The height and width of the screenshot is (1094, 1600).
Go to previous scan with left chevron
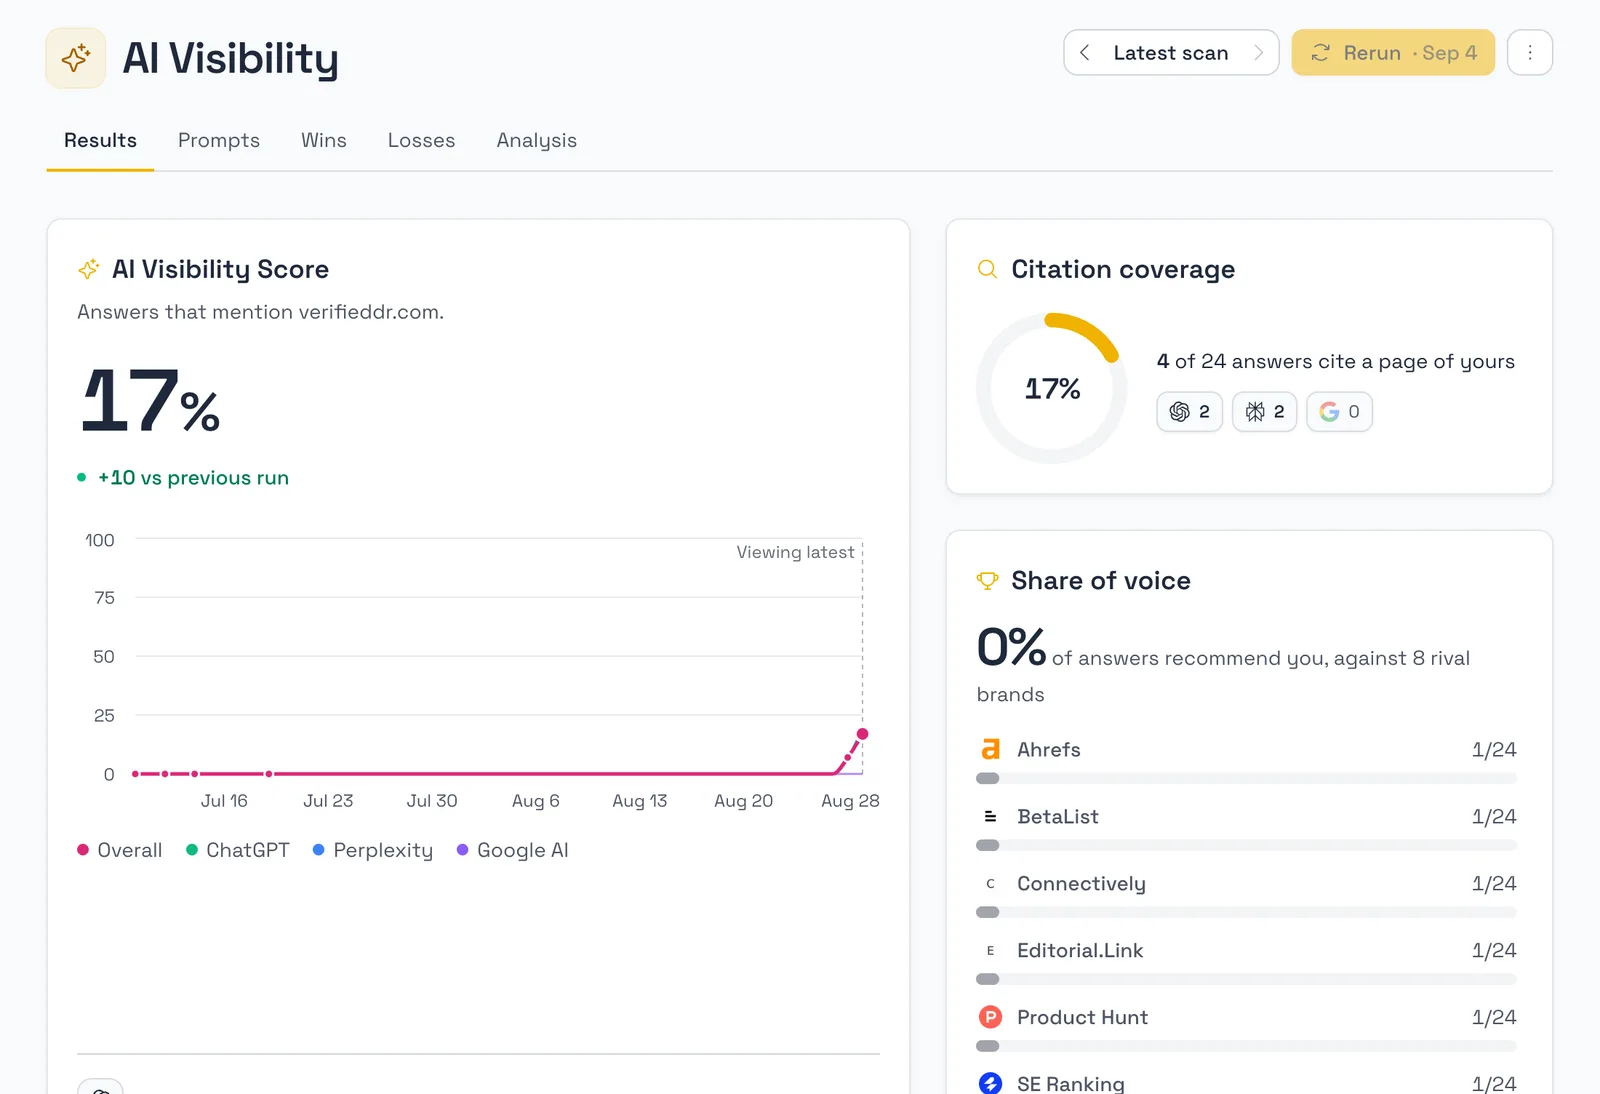pos(1085,53)
